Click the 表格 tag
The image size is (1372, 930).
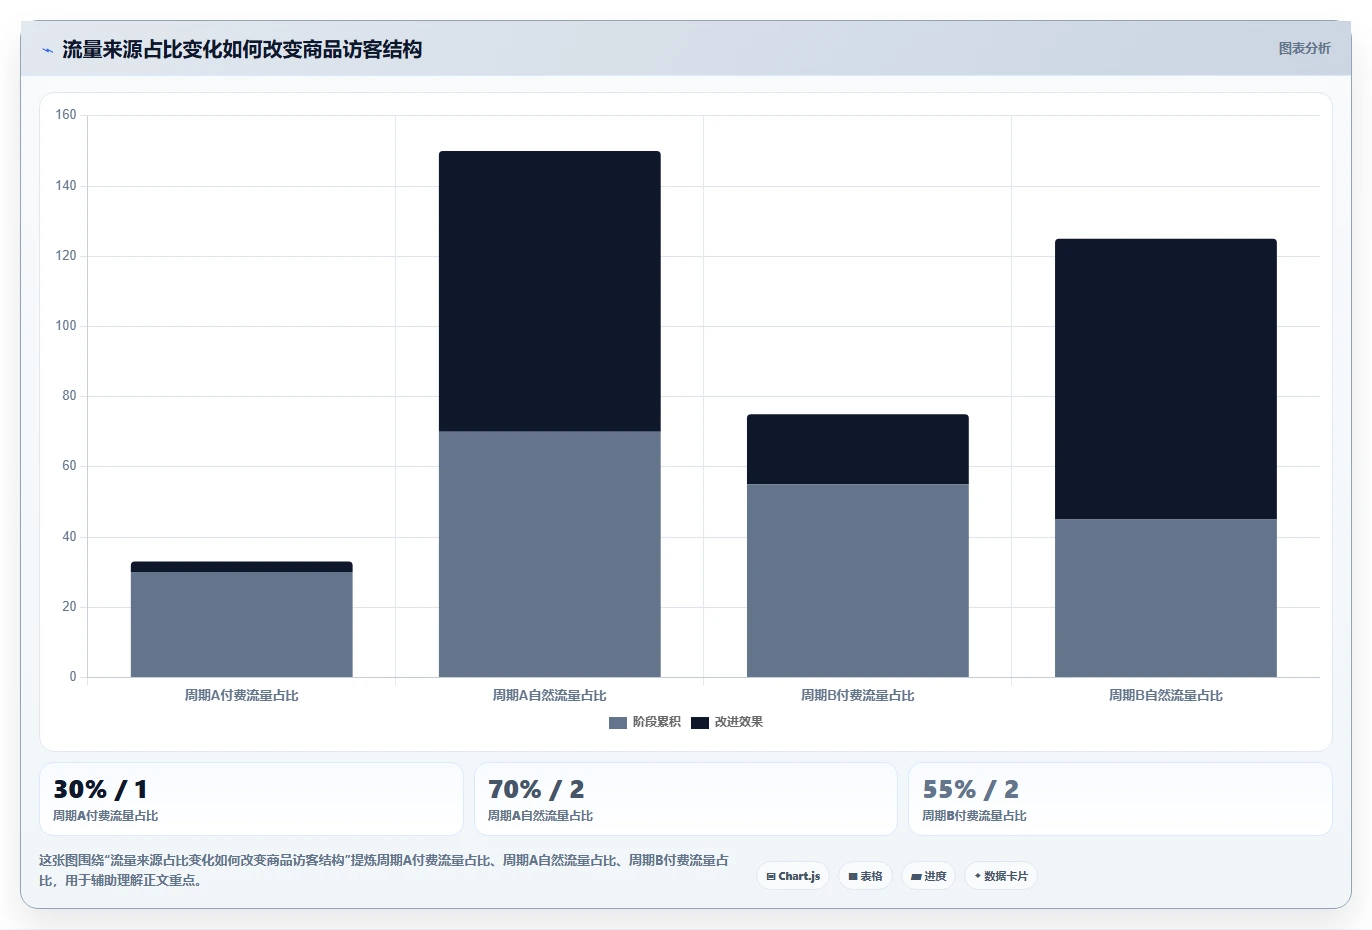(865, 876)
